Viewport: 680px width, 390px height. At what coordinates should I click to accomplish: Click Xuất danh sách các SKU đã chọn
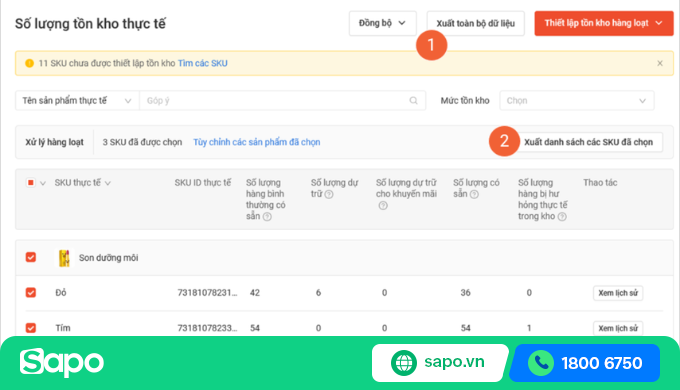(588, 142)
